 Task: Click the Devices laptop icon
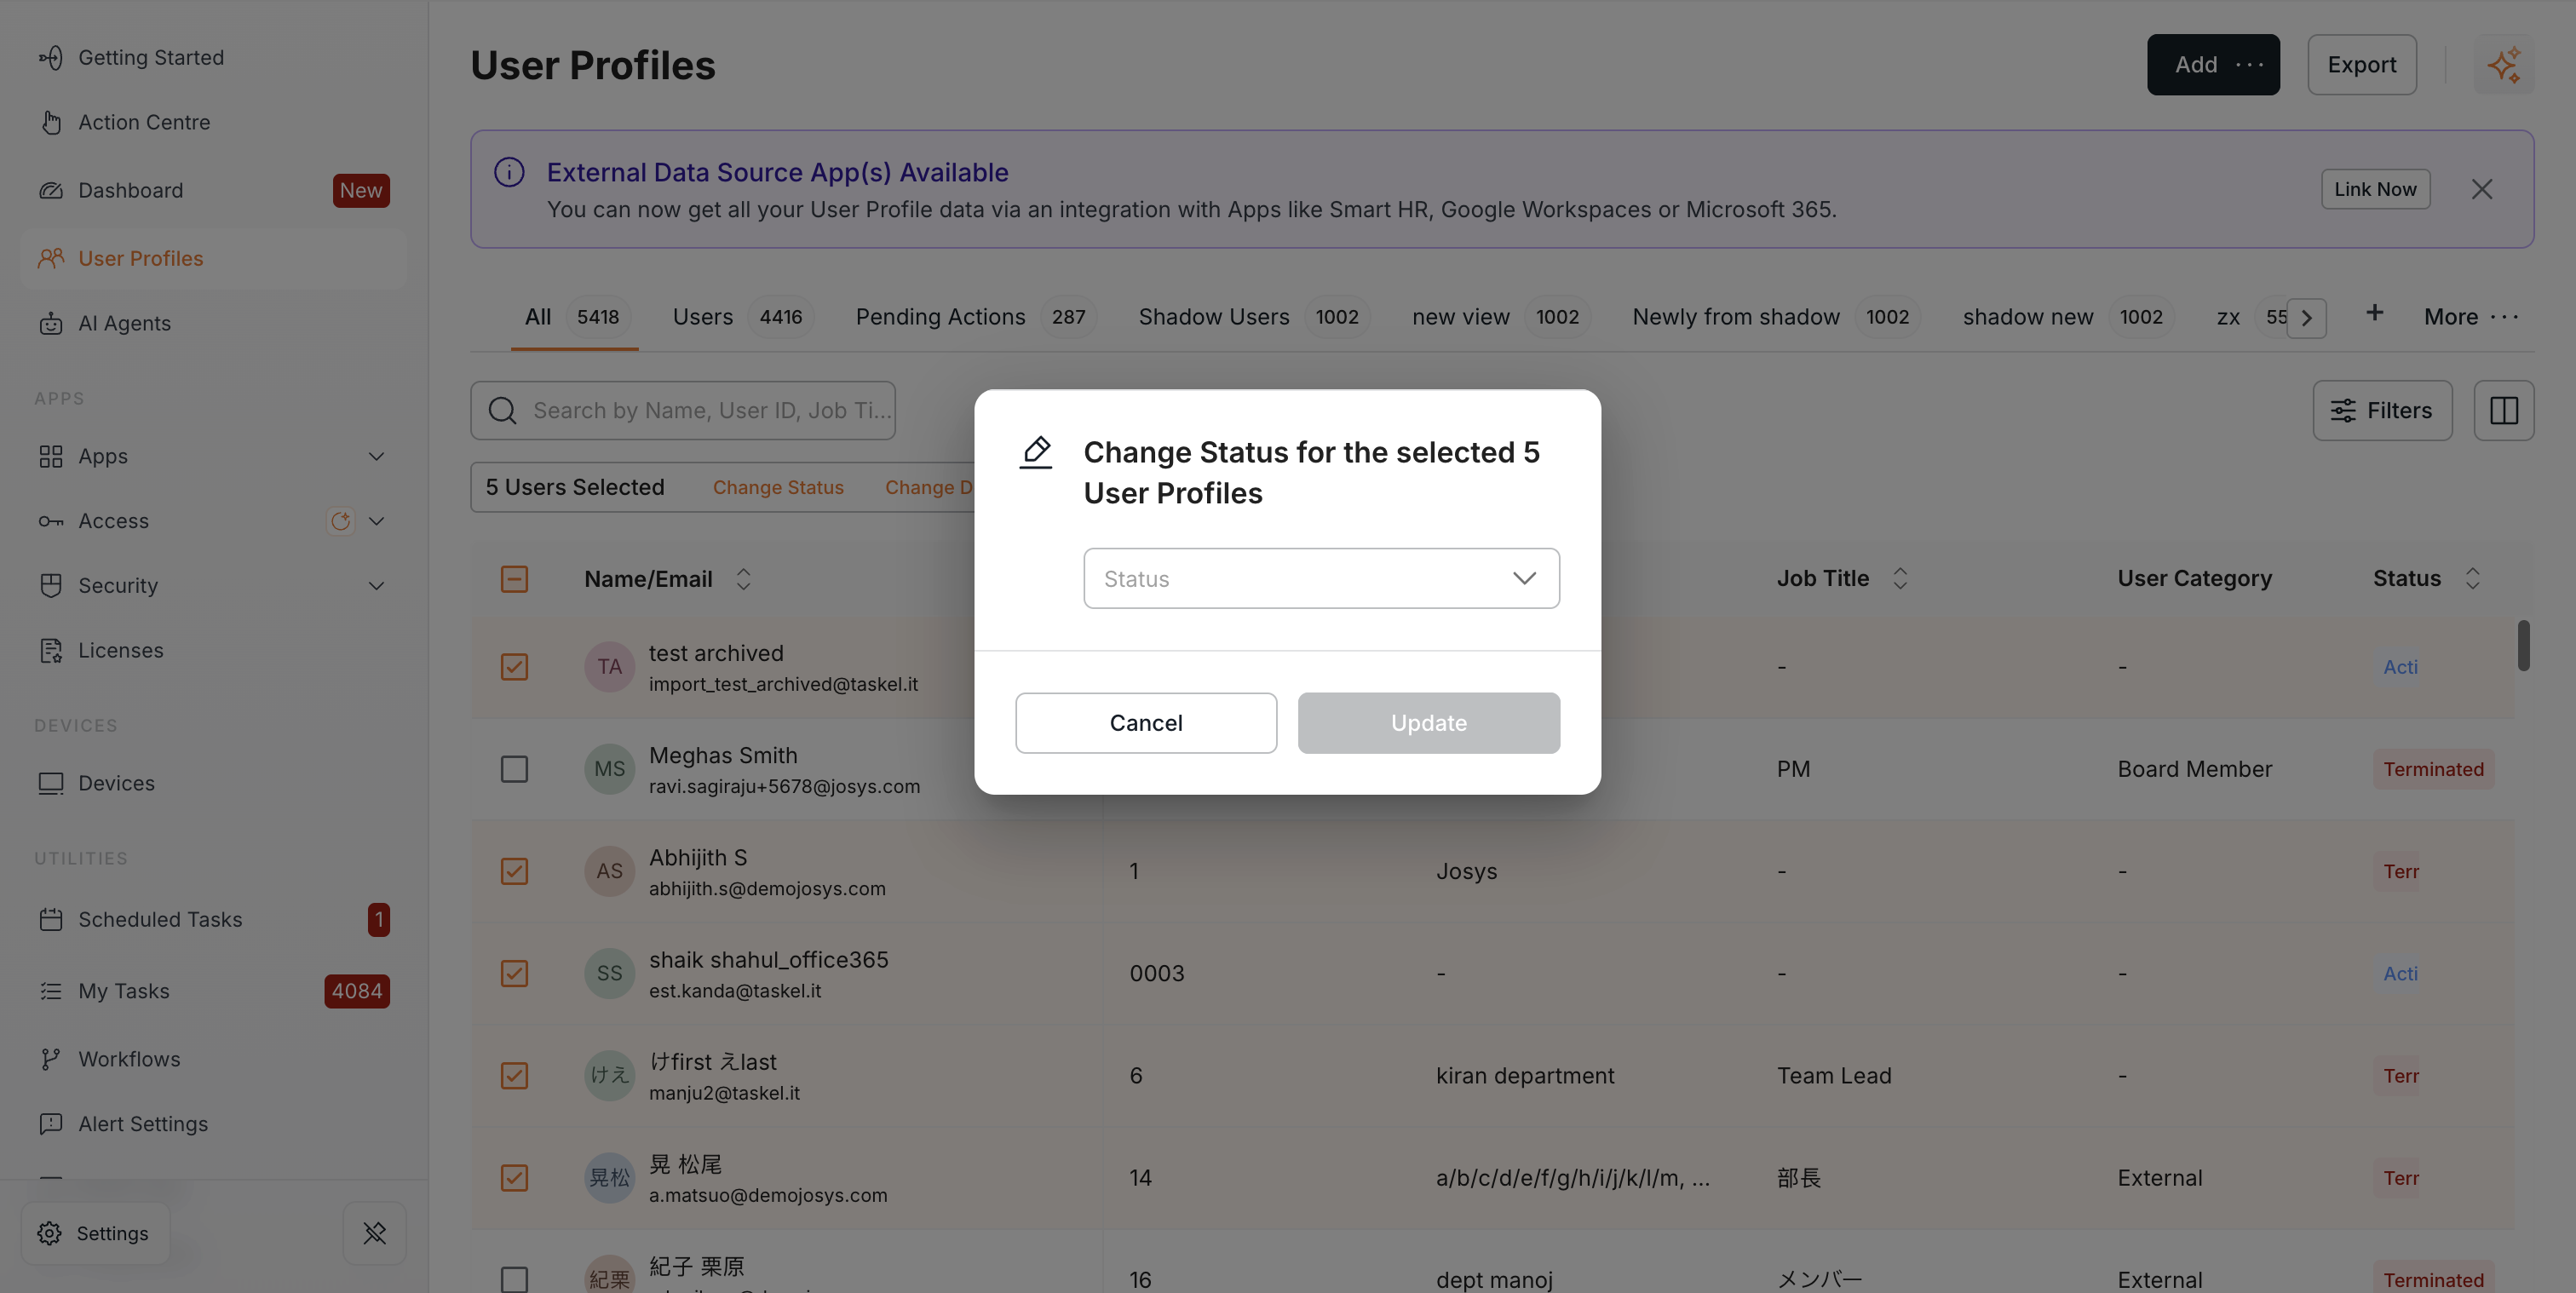click(x=51, y=783)
